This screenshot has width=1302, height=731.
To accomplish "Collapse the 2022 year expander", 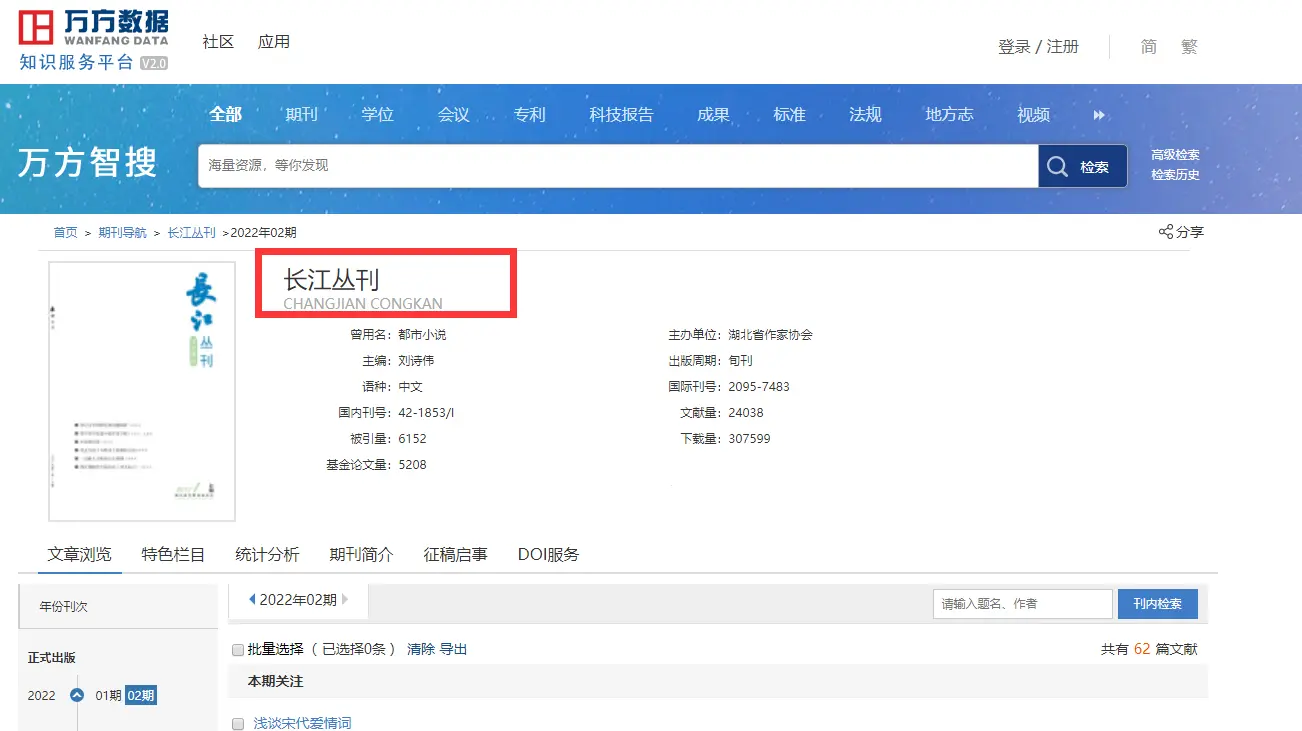I will click(76, 695).
